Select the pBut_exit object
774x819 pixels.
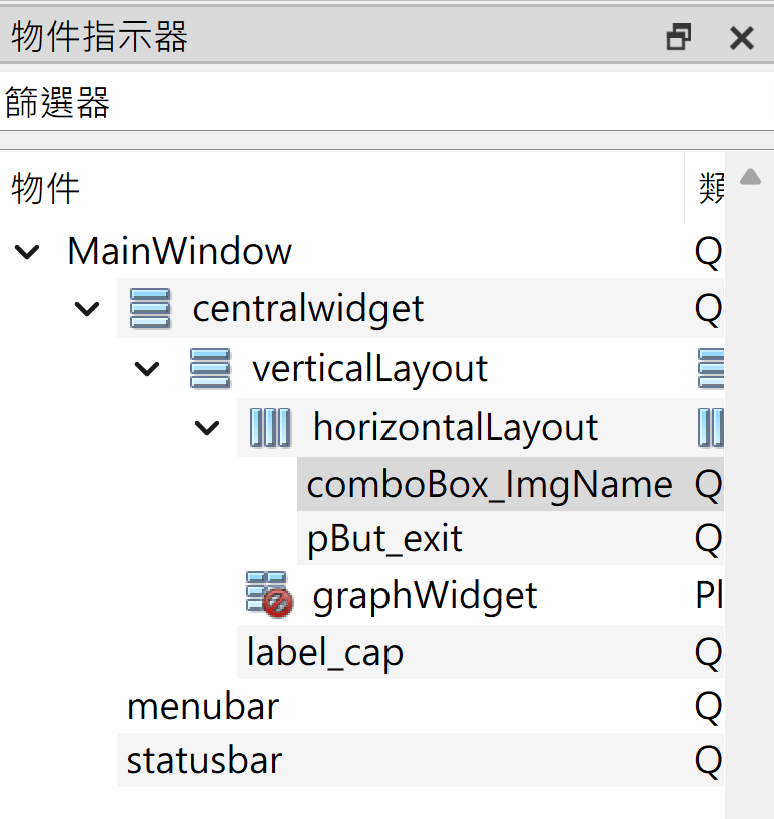tap(385, 540)
